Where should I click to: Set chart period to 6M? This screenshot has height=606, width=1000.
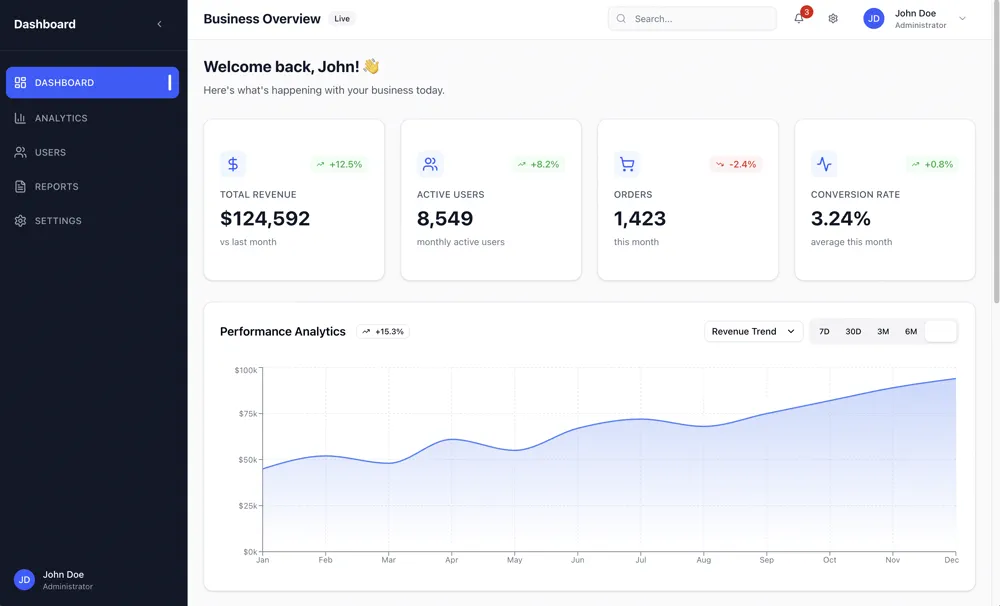pyautogui.click(x=911, y=332)
